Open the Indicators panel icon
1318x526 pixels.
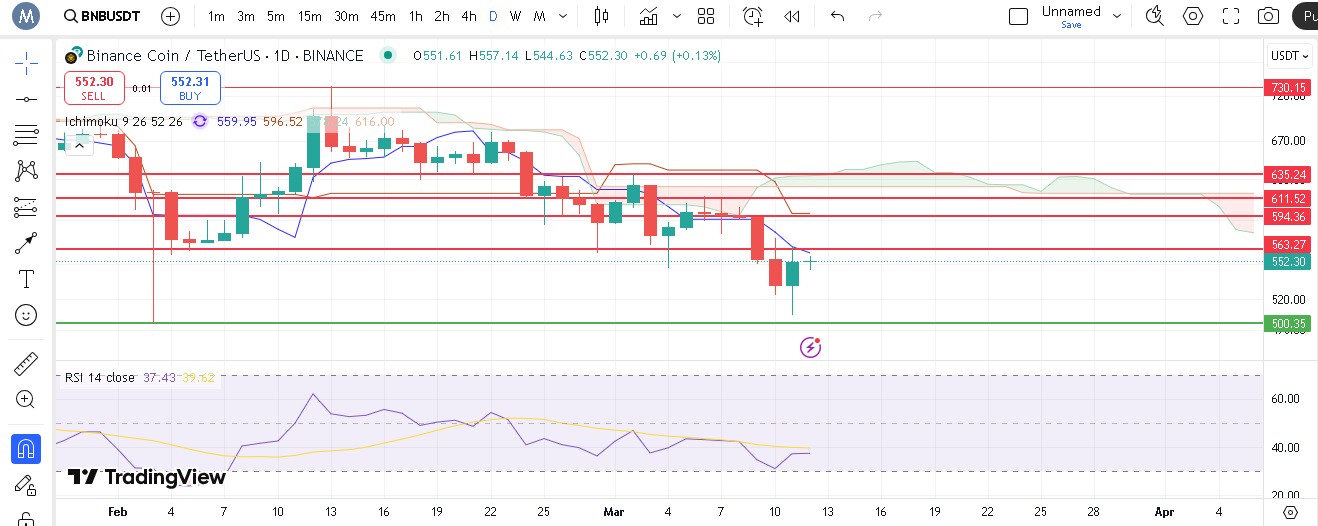[649, 16]
